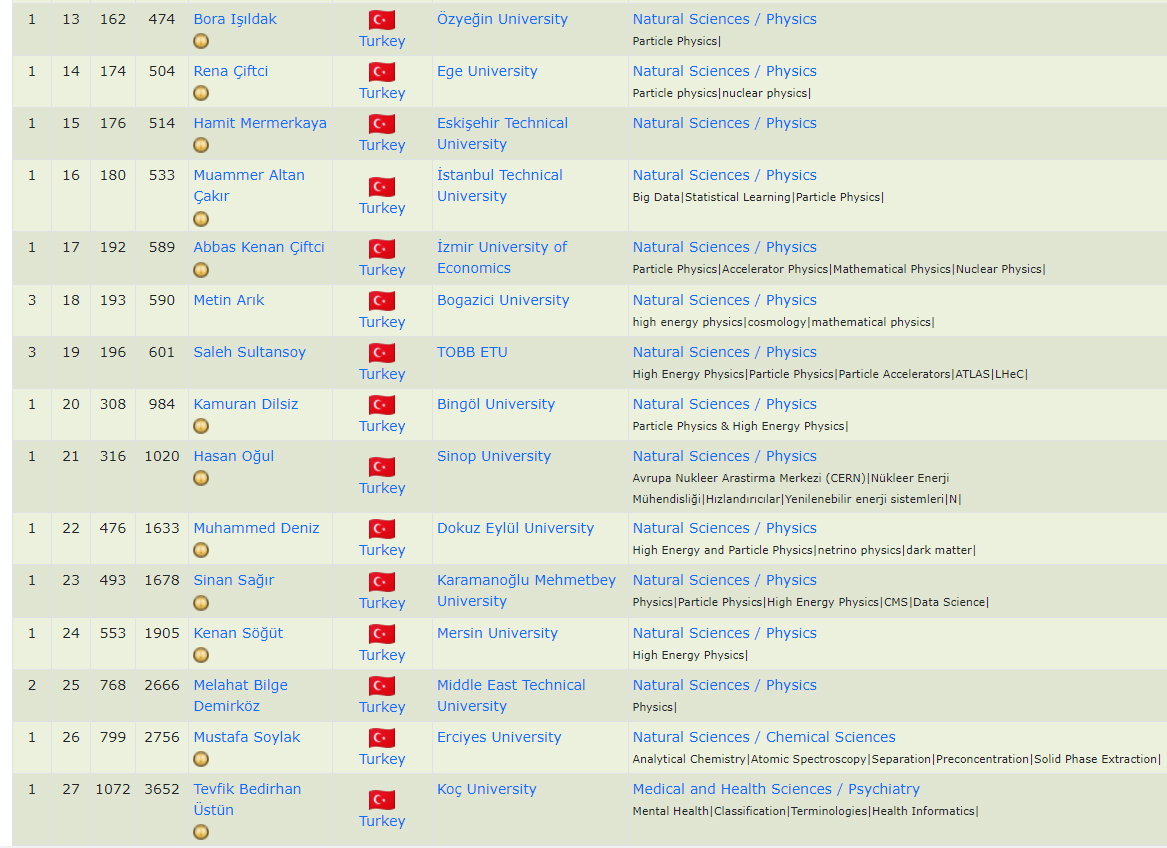The image size is (1167, 848).
Task: Go to Eskişehir Technical University
Action: click(502, 133)
